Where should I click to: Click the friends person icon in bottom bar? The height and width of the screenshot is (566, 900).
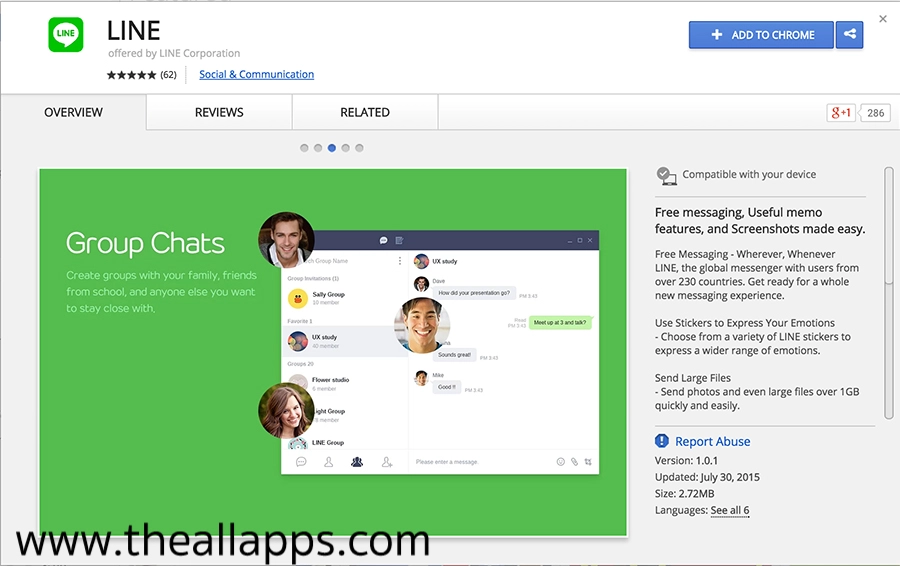click(328, 462)
